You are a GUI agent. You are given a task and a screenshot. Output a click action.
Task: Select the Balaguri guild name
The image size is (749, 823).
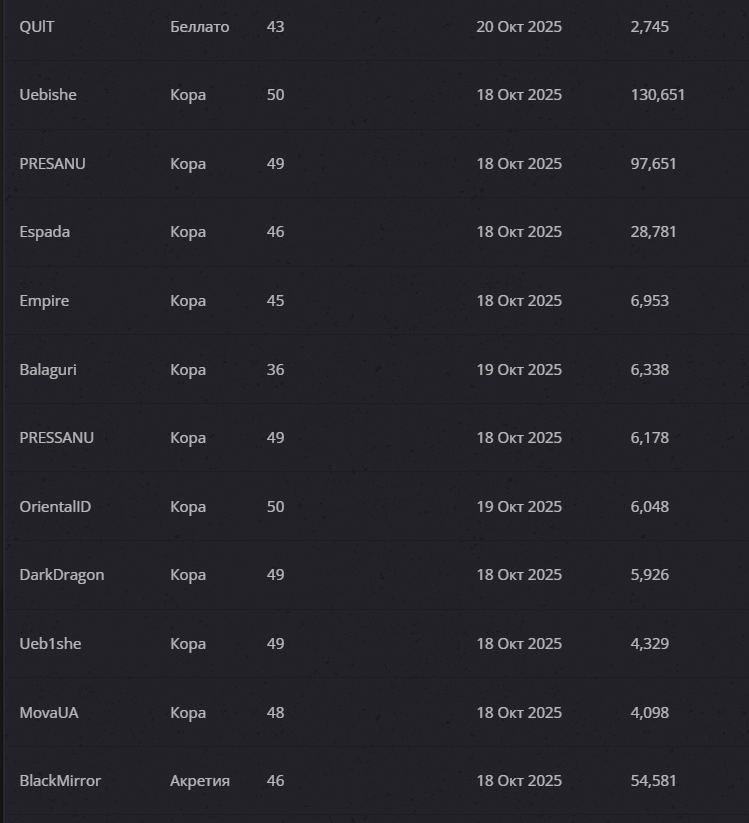pos(48,370)
